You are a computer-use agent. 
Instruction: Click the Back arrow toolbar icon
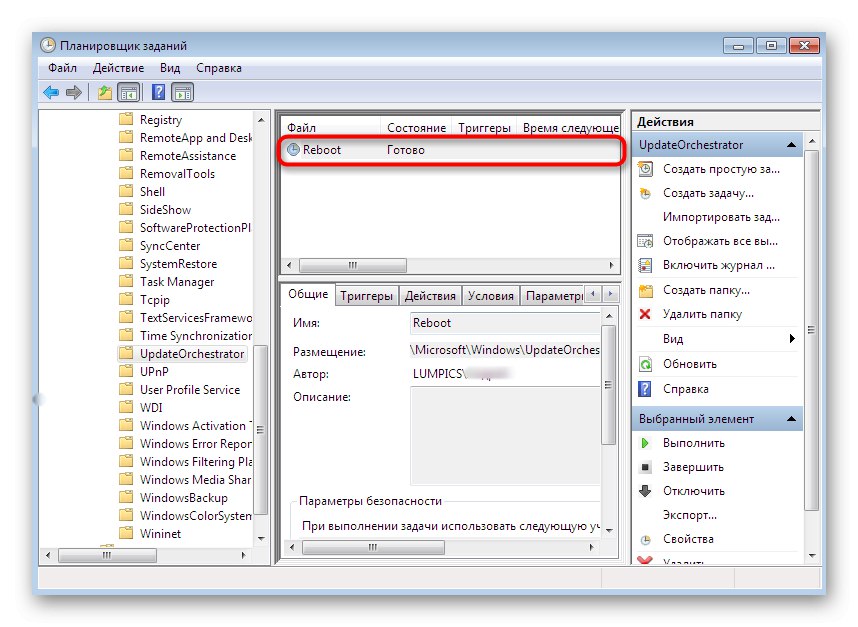[51, 92]
